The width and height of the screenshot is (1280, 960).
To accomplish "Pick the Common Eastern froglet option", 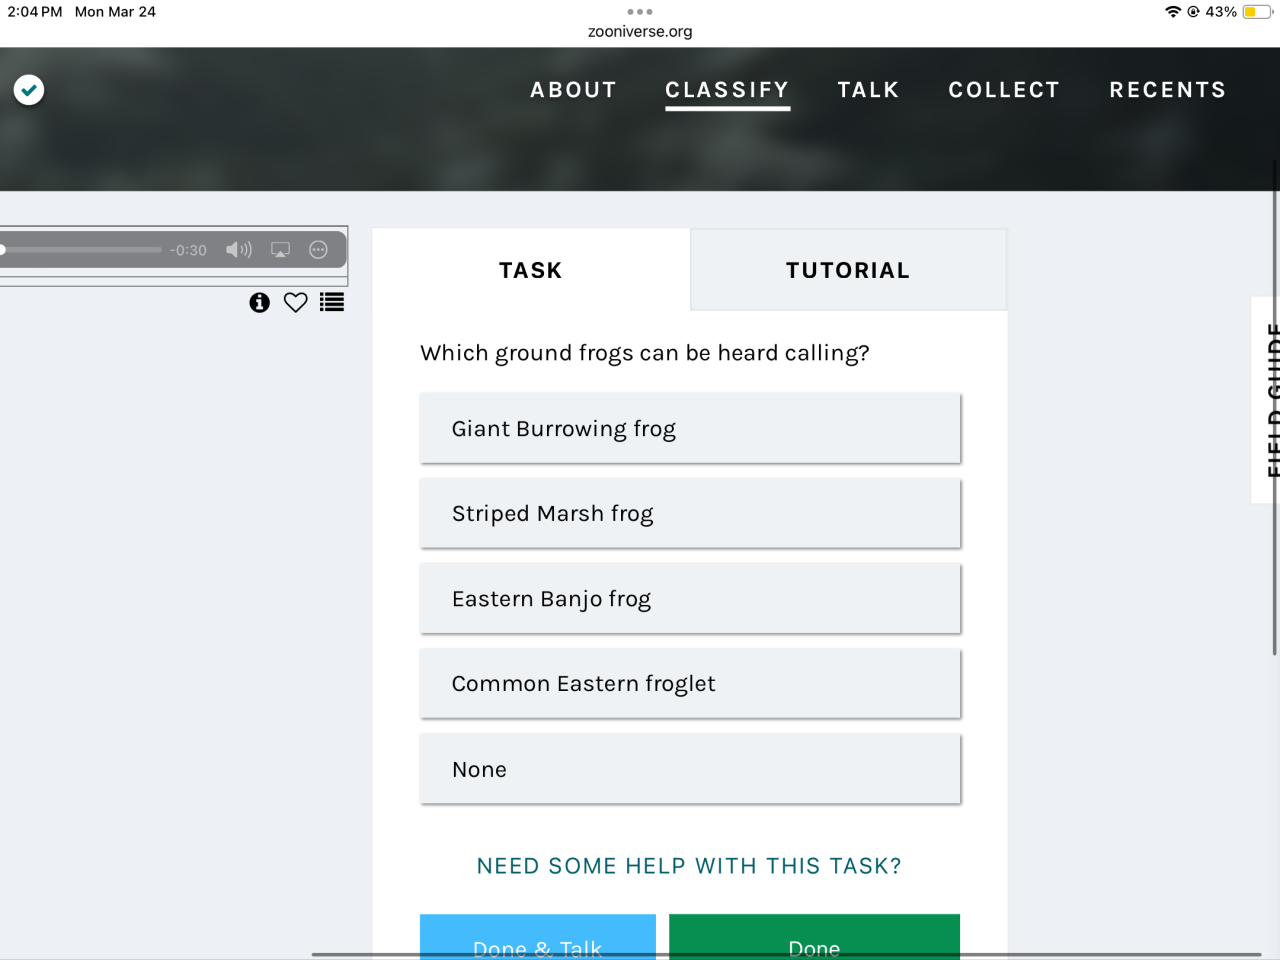I will pos(690,684).
